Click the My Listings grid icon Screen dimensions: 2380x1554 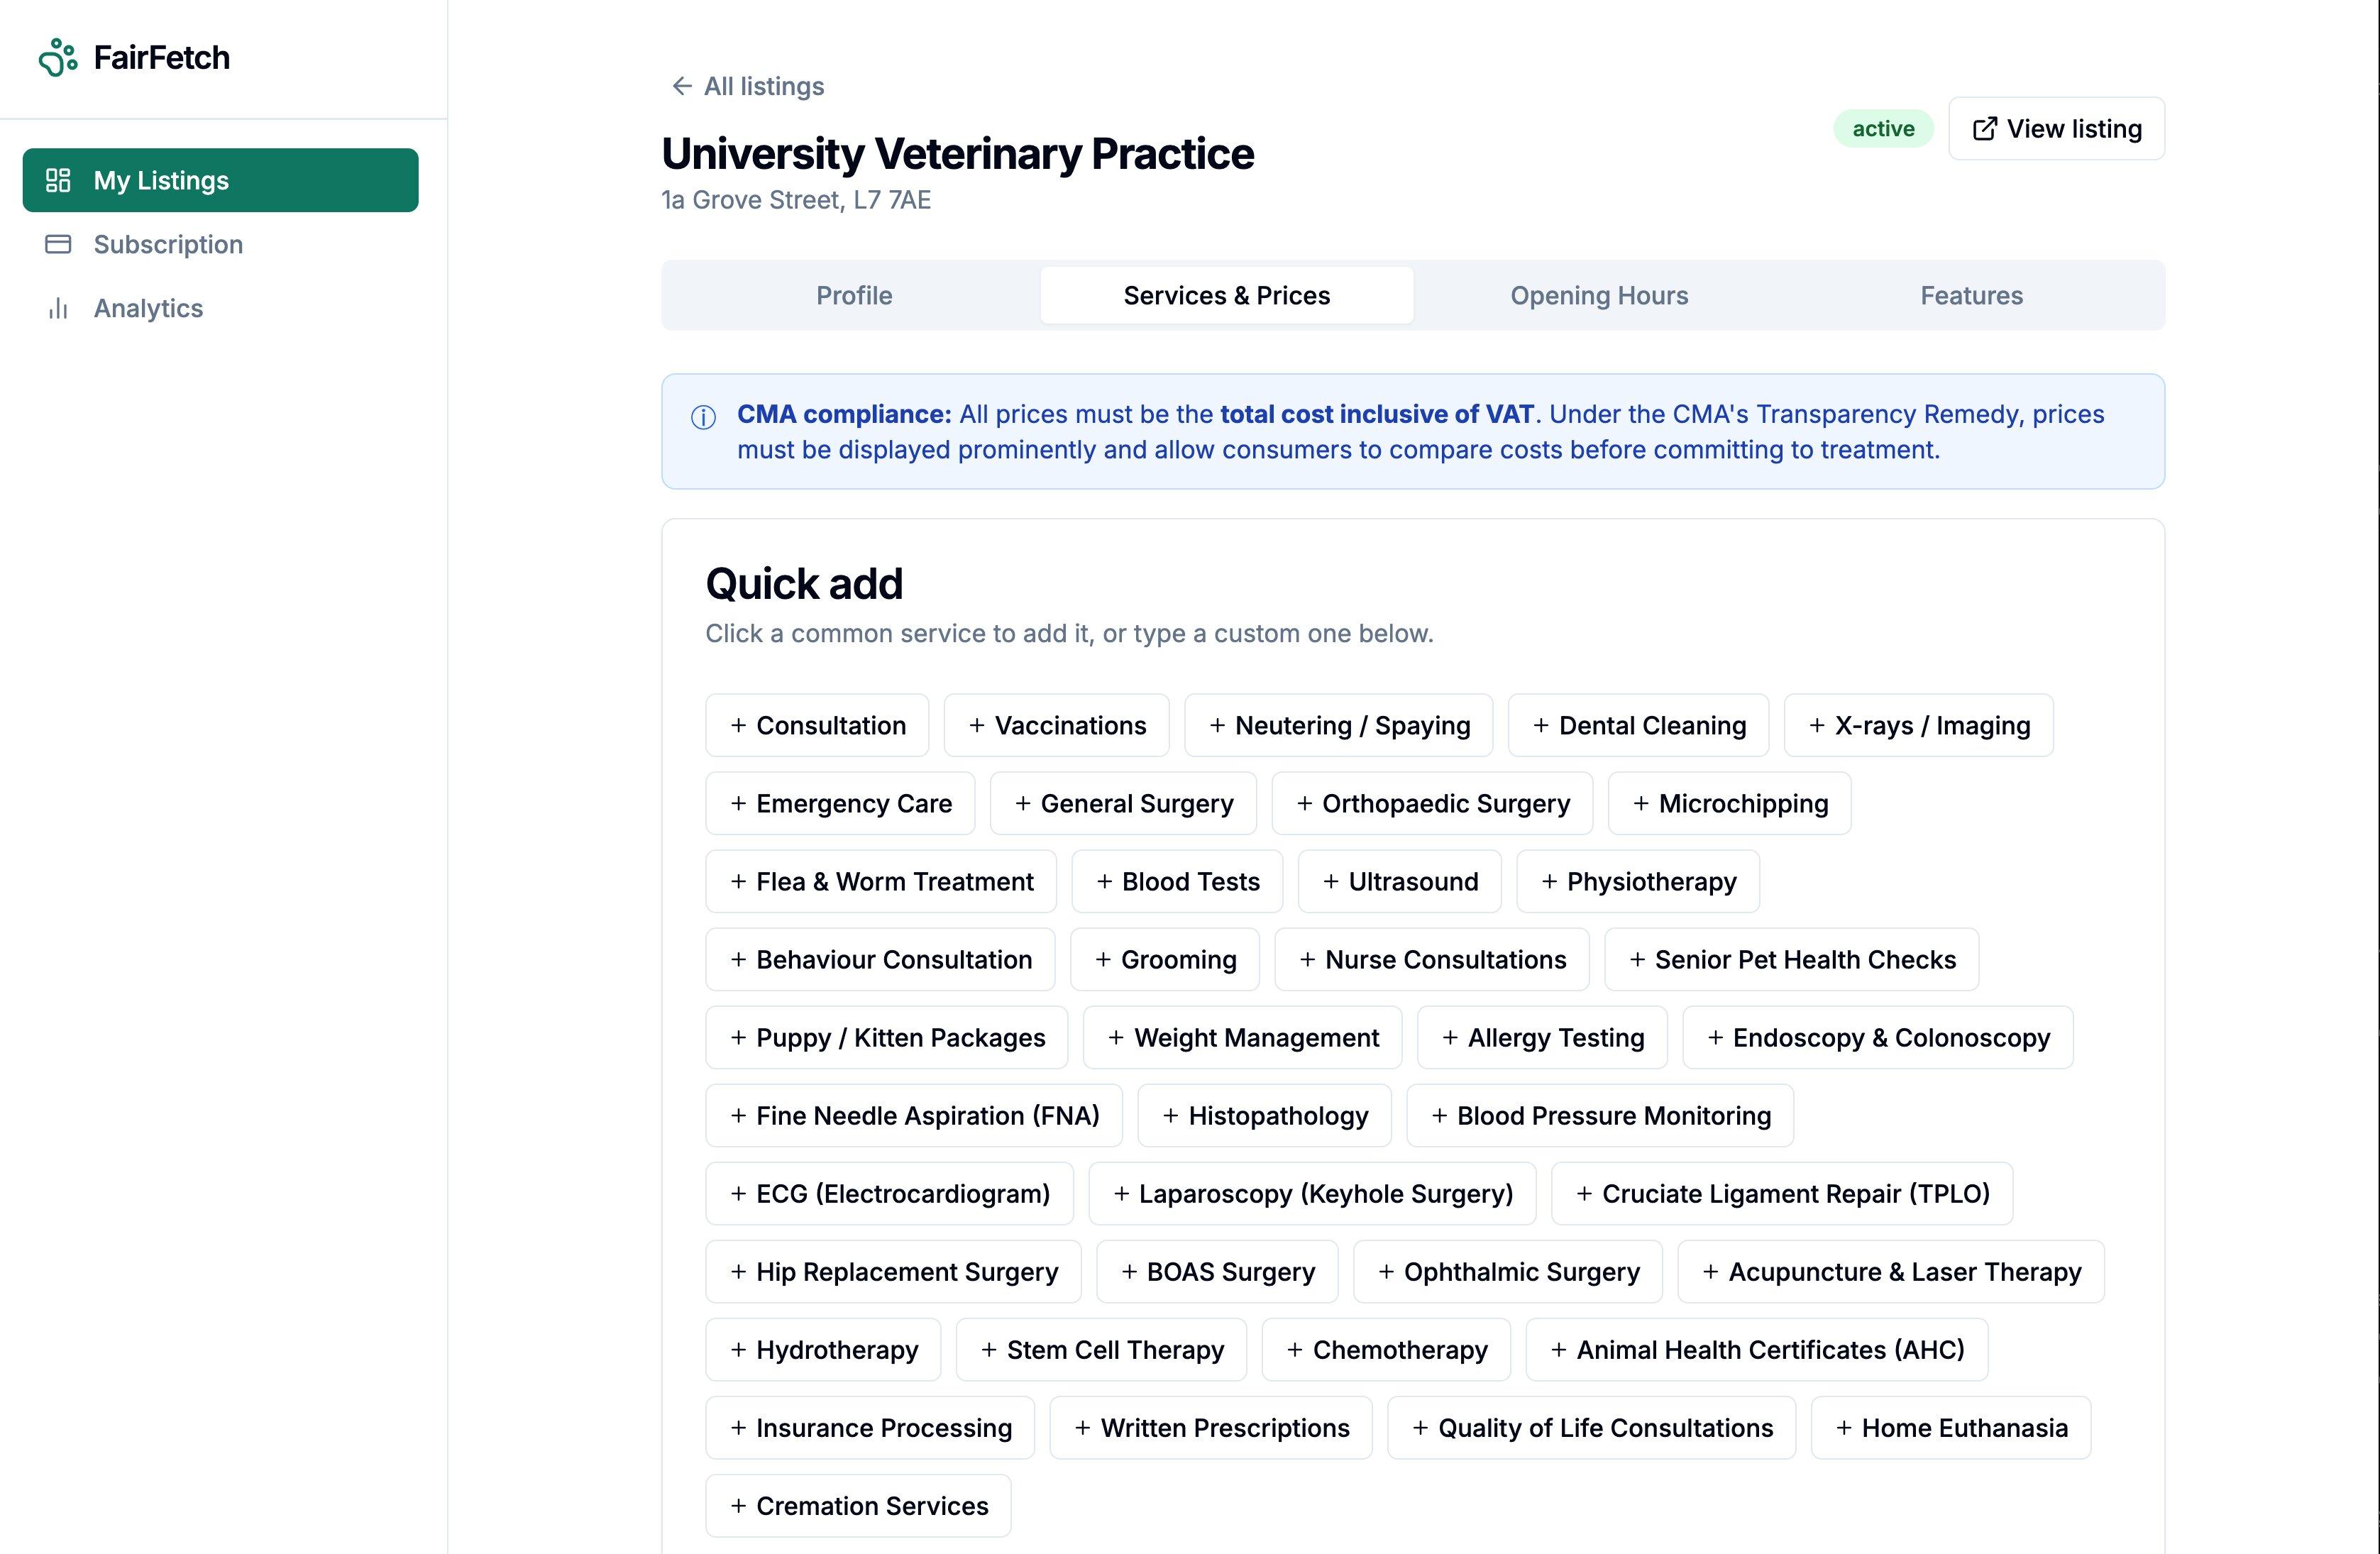[58, 180]
